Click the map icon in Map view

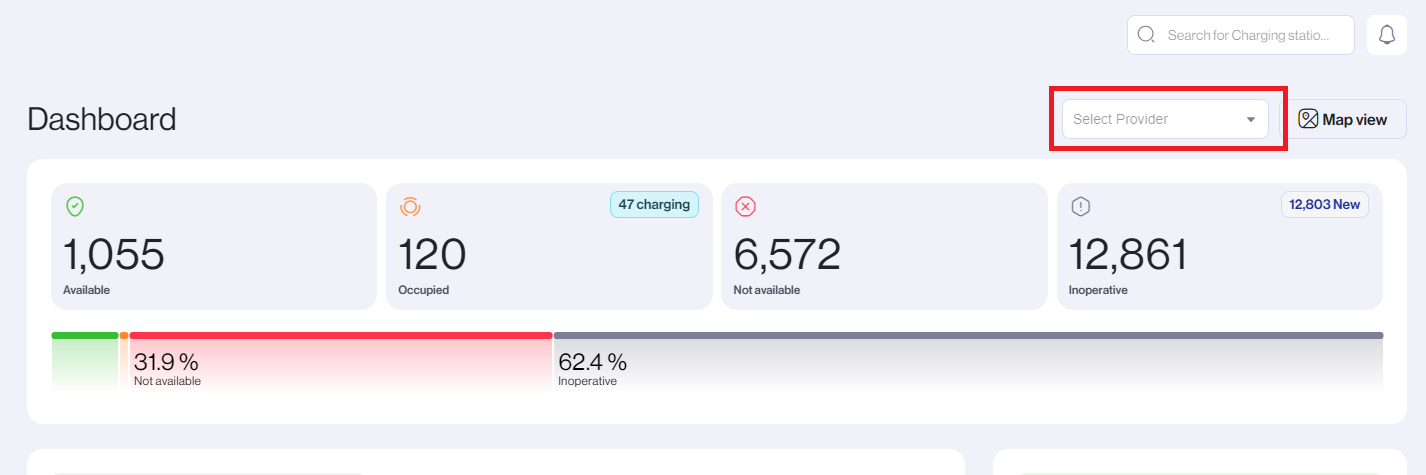(x=1308, y=119)
